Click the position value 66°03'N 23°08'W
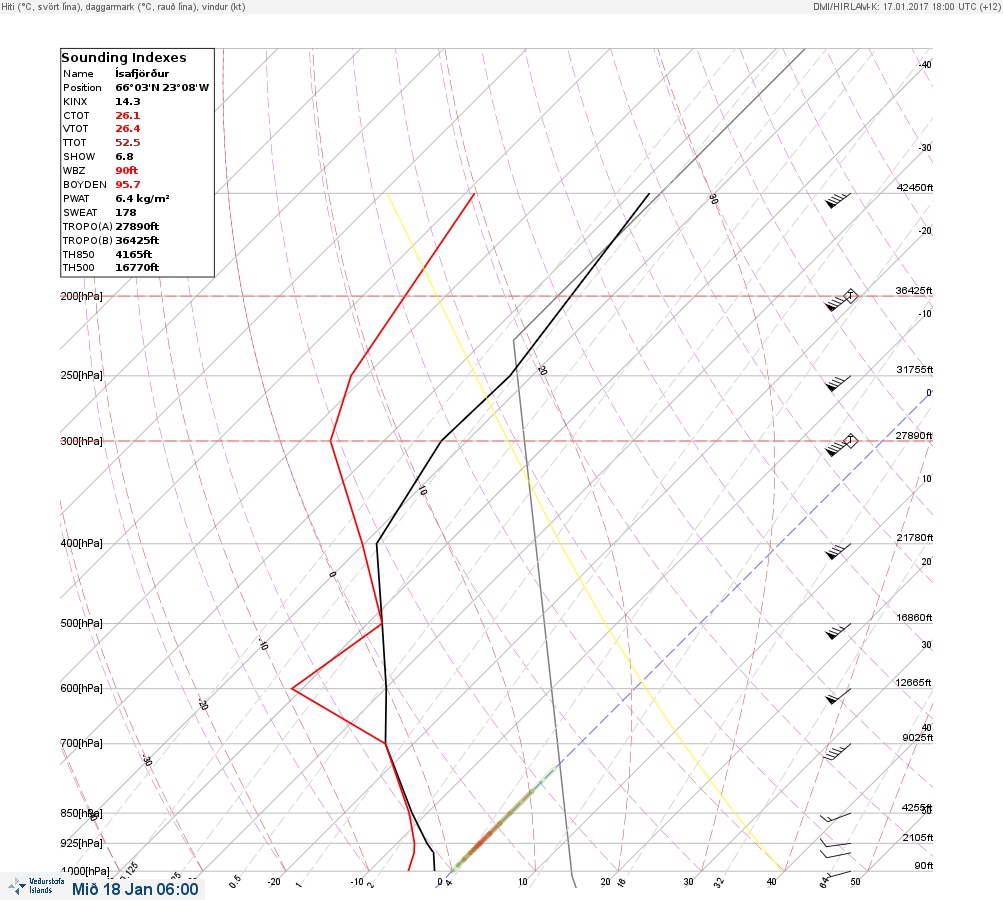This screenshot has width=1003, height=900. [x=162, y=88]
